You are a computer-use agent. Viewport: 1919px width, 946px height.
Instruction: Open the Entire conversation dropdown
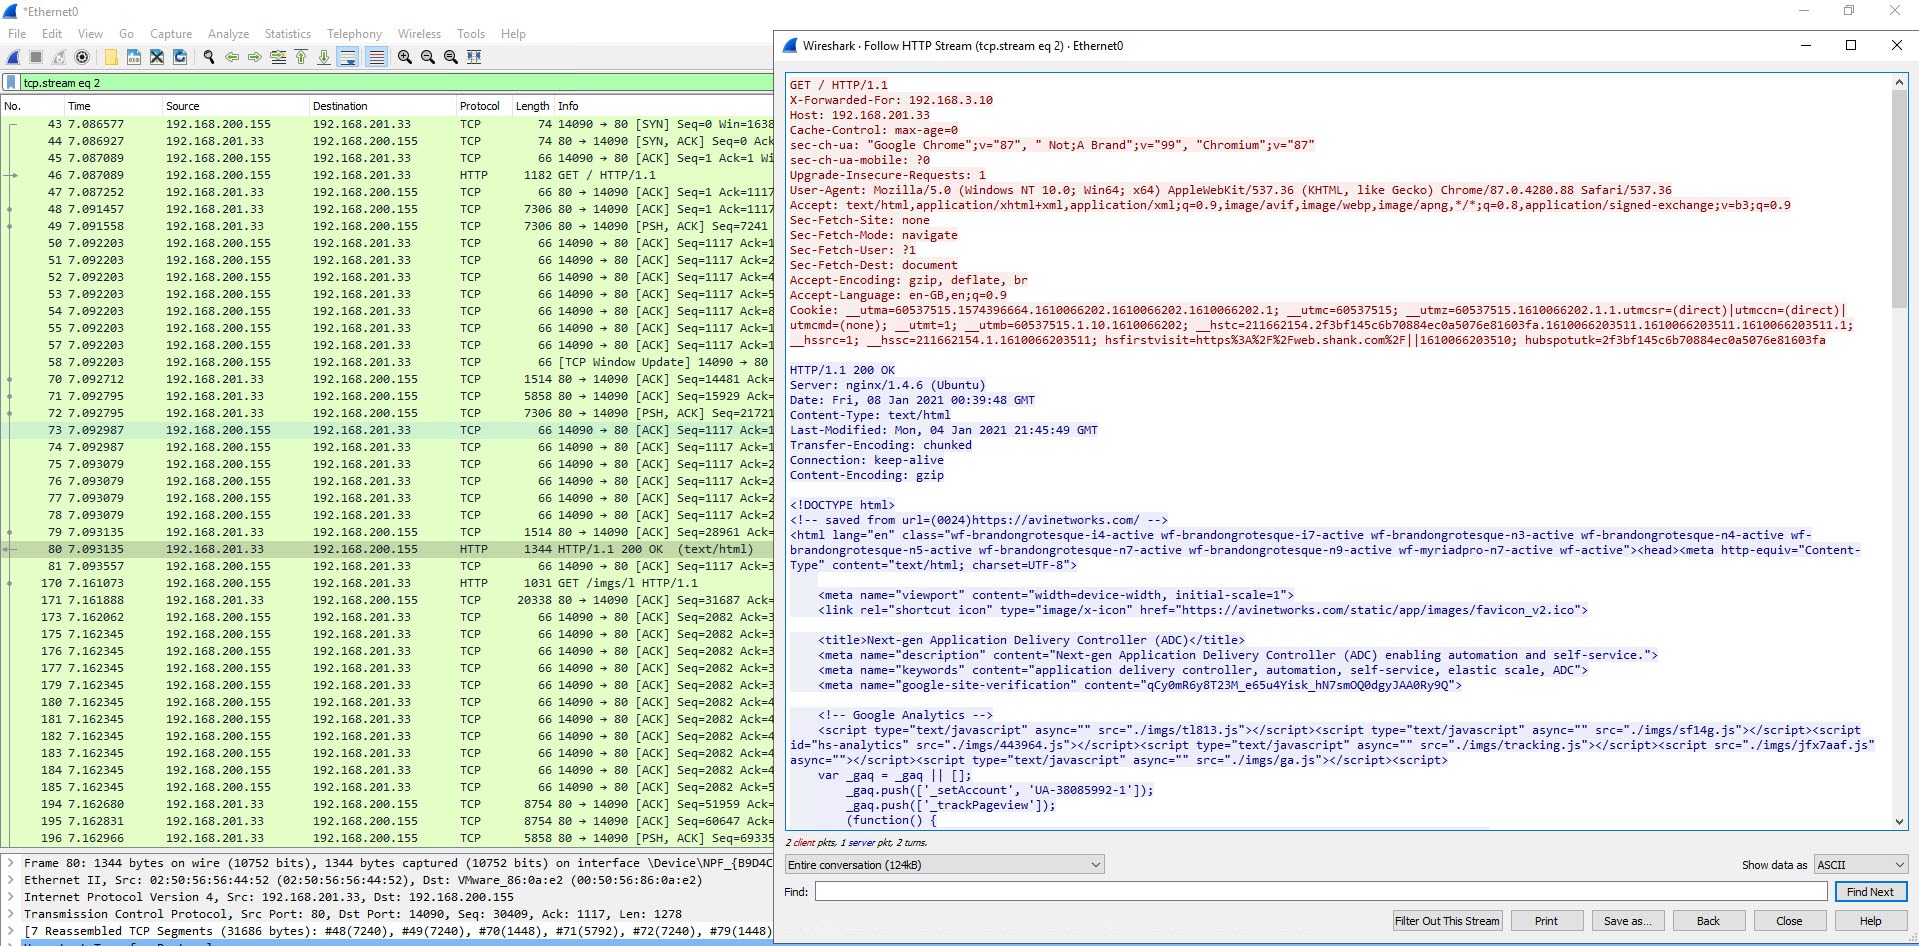pos(944,865)
